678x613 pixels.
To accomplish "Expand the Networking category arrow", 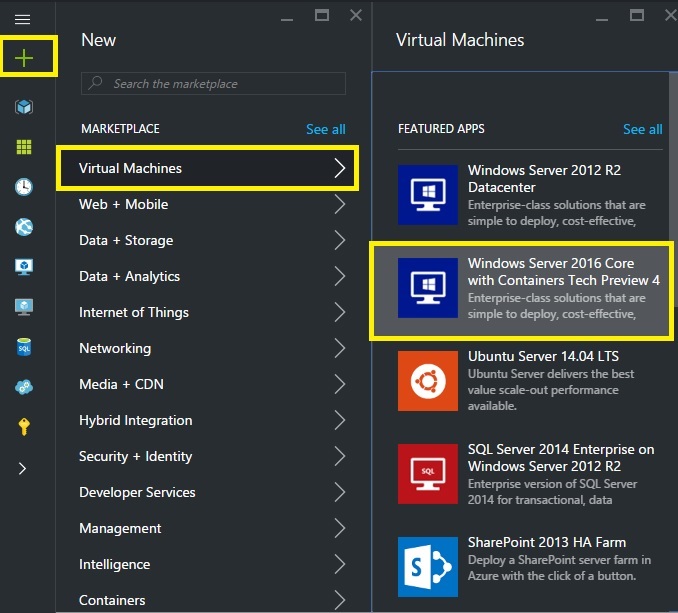I will click(339, 349).
